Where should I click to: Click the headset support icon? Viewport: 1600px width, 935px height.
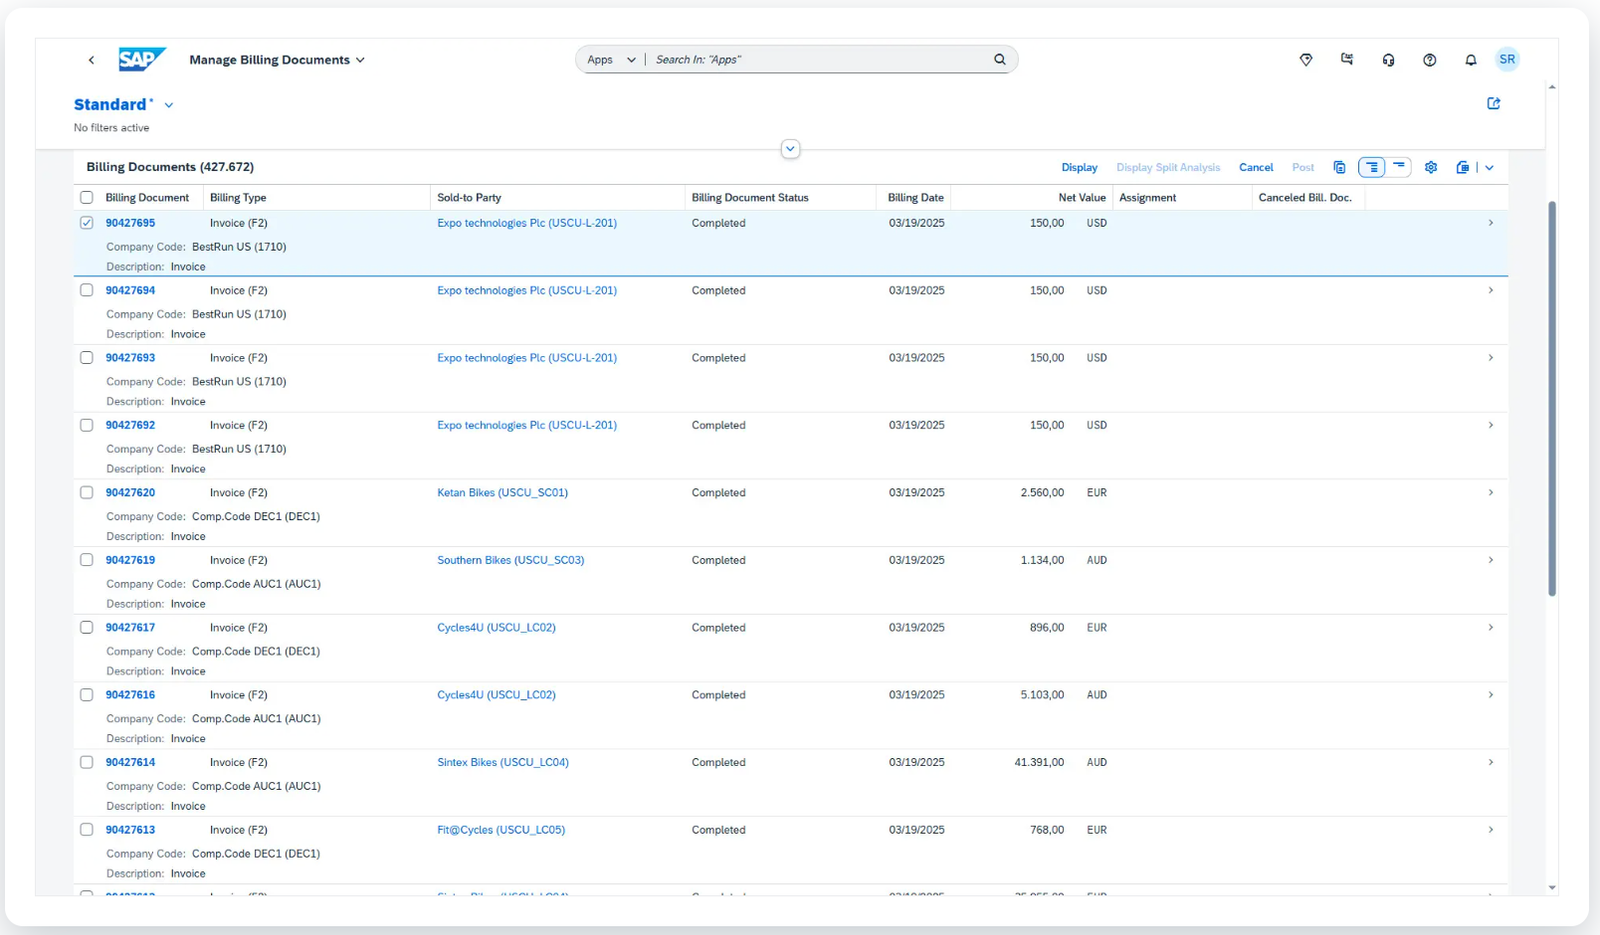point(1388,60)
